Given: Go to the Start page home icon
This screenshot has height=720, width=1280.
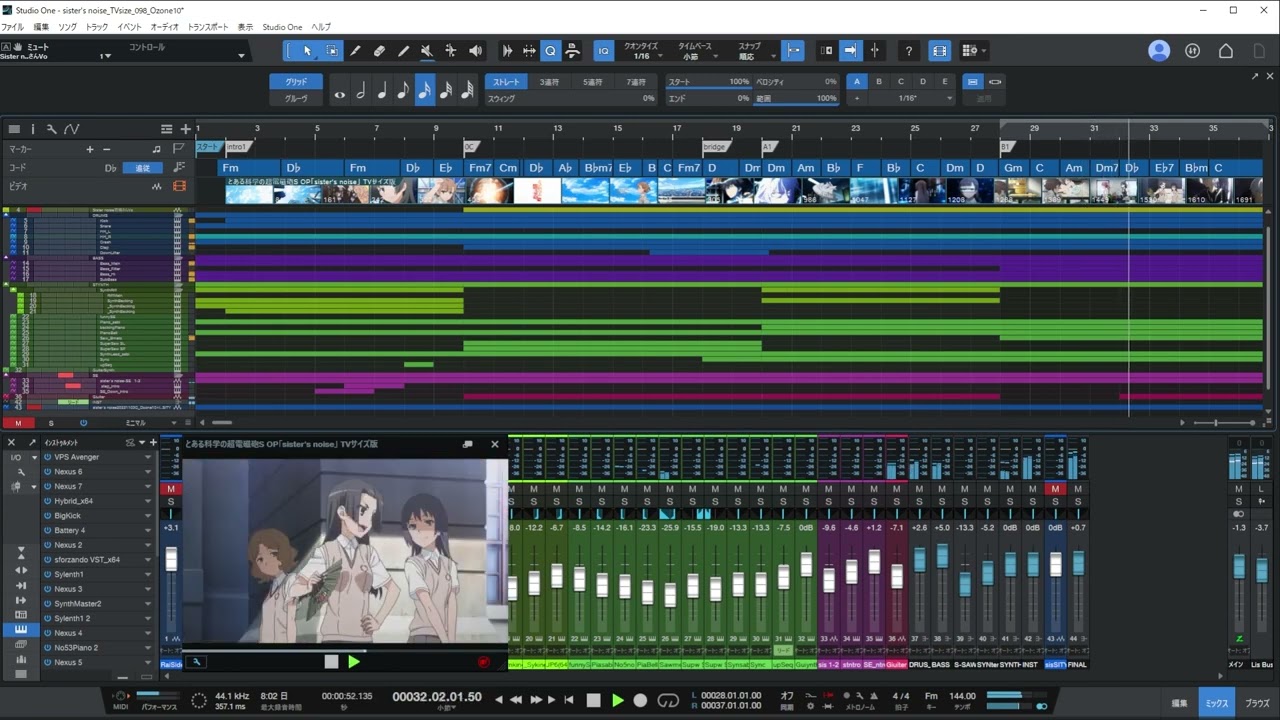Looking at the screenshot, I should (x=1226, y=51).
